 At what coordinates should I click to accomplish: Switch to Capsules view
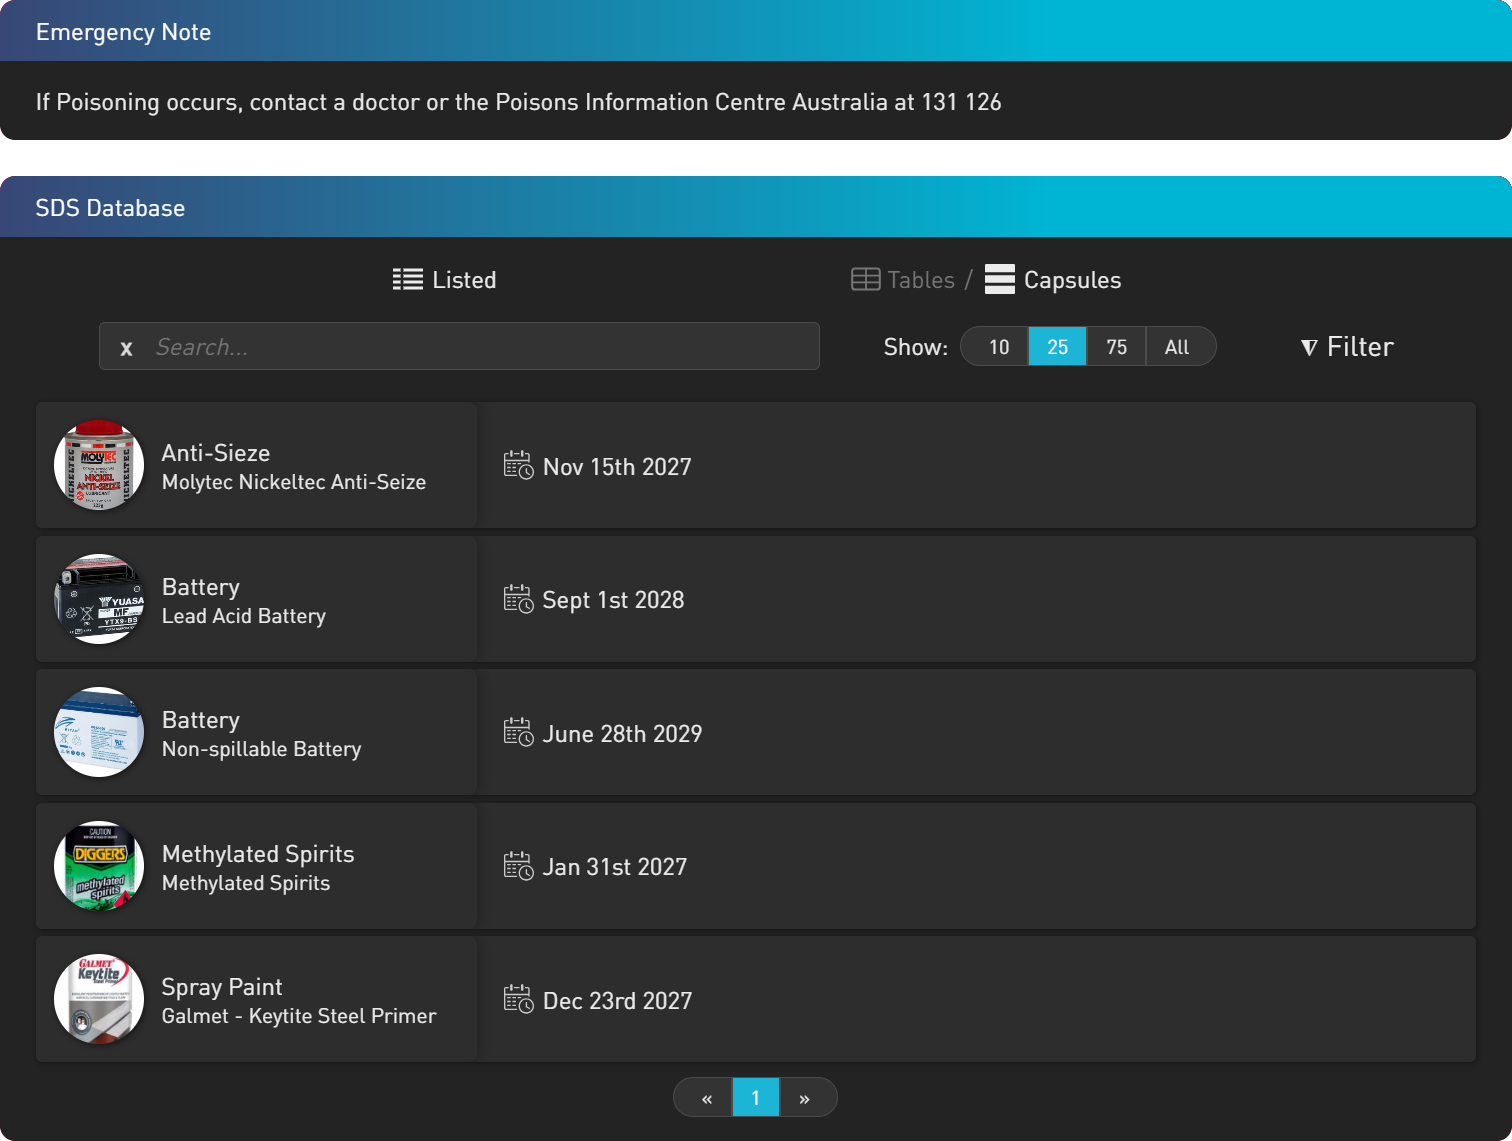point(1053,280)
